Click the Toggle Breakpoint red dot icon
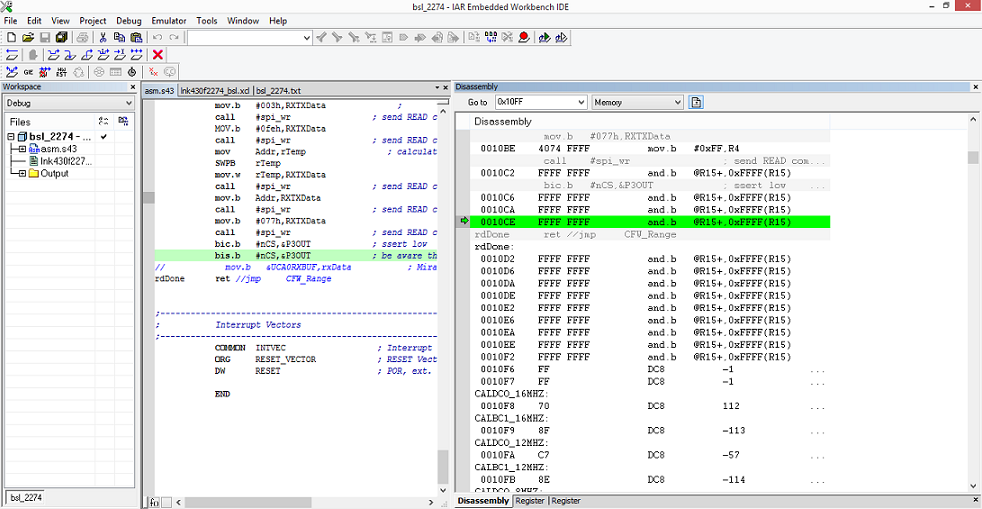Screen dimensions: 982x509 (x=524, y=38)
